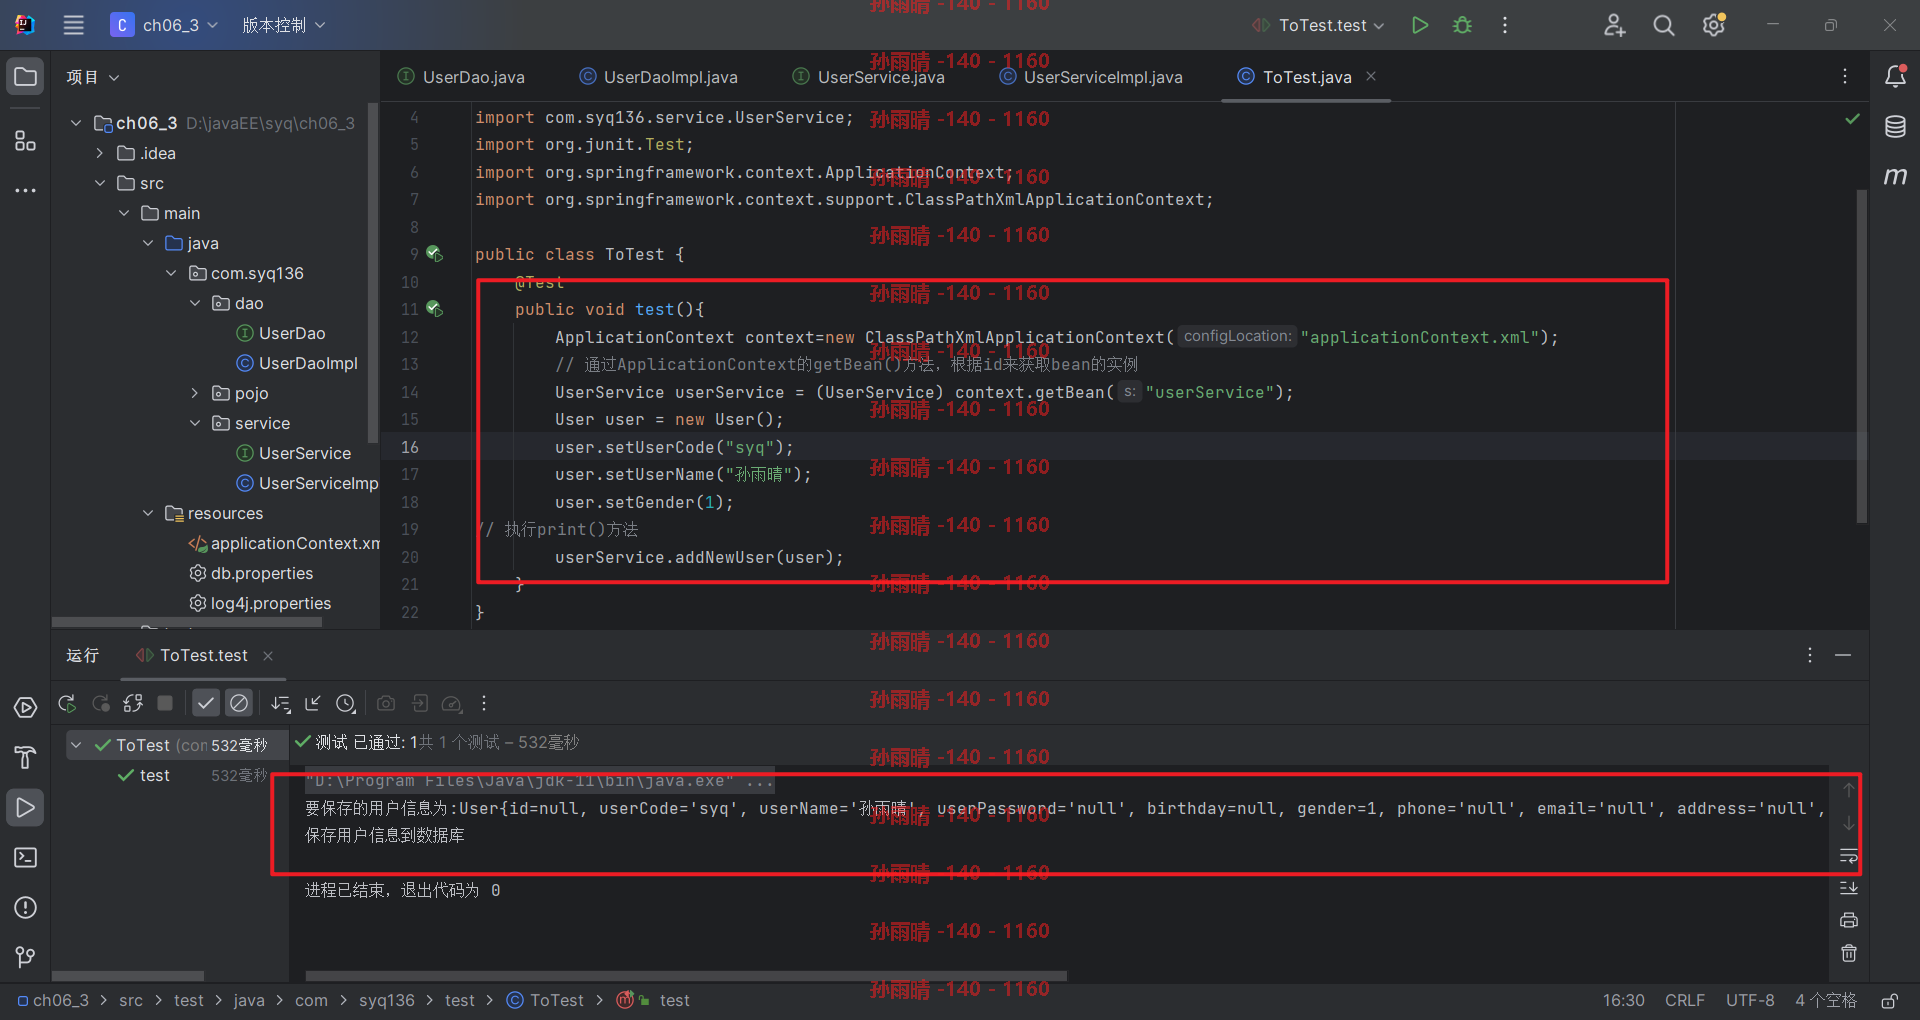1920x1020 pixels.
Task: Open version control dropdown
Action: point(283,25)
